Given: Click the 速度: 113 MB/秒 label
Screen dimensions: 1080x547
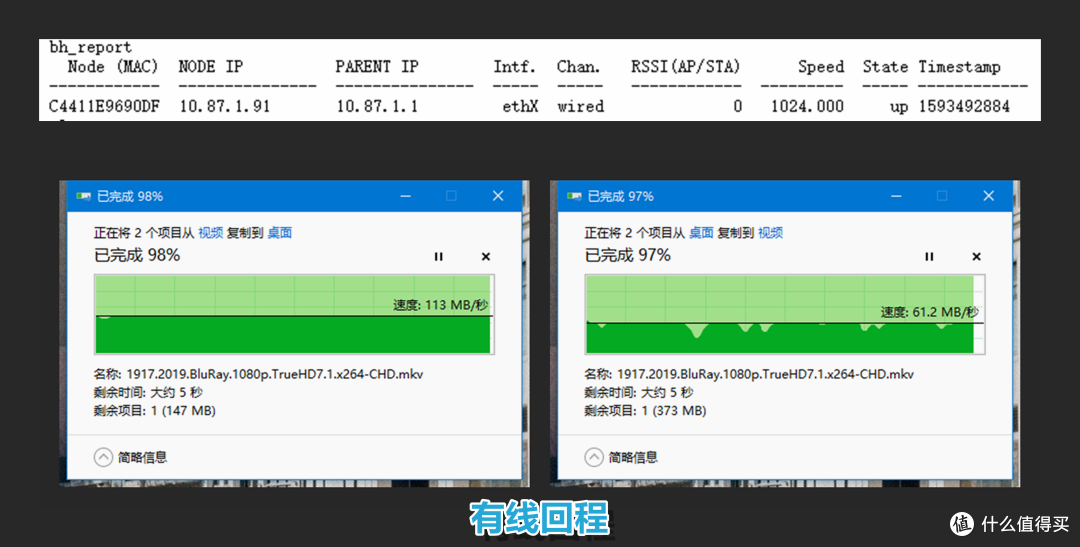Looking at the screenshot, I should [x=441, y=305].
